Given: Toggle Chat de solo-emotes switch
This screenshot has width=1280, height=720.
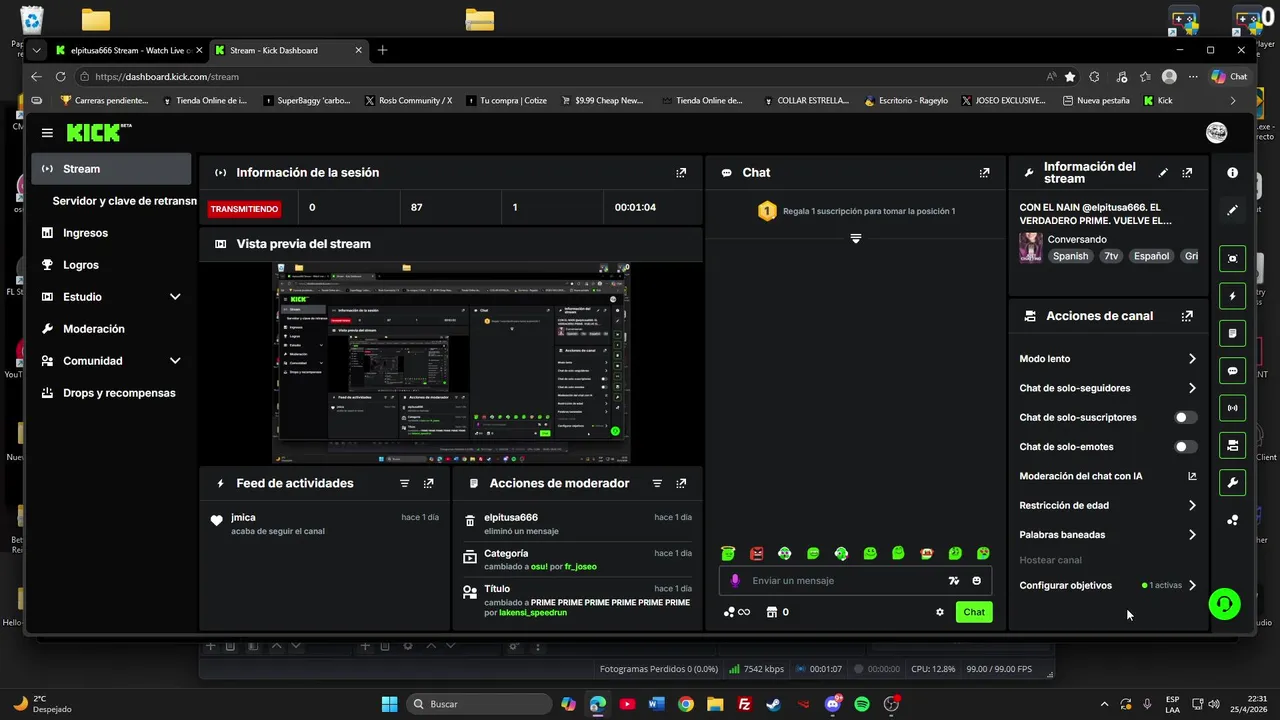Looking at the screenshot, I should 1185,447.
